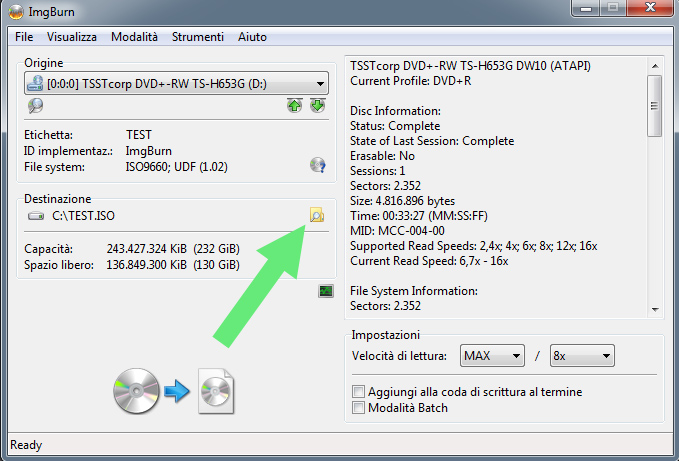Click the disc with question mark icon
679x461 pixels.
tap(318, 165)
